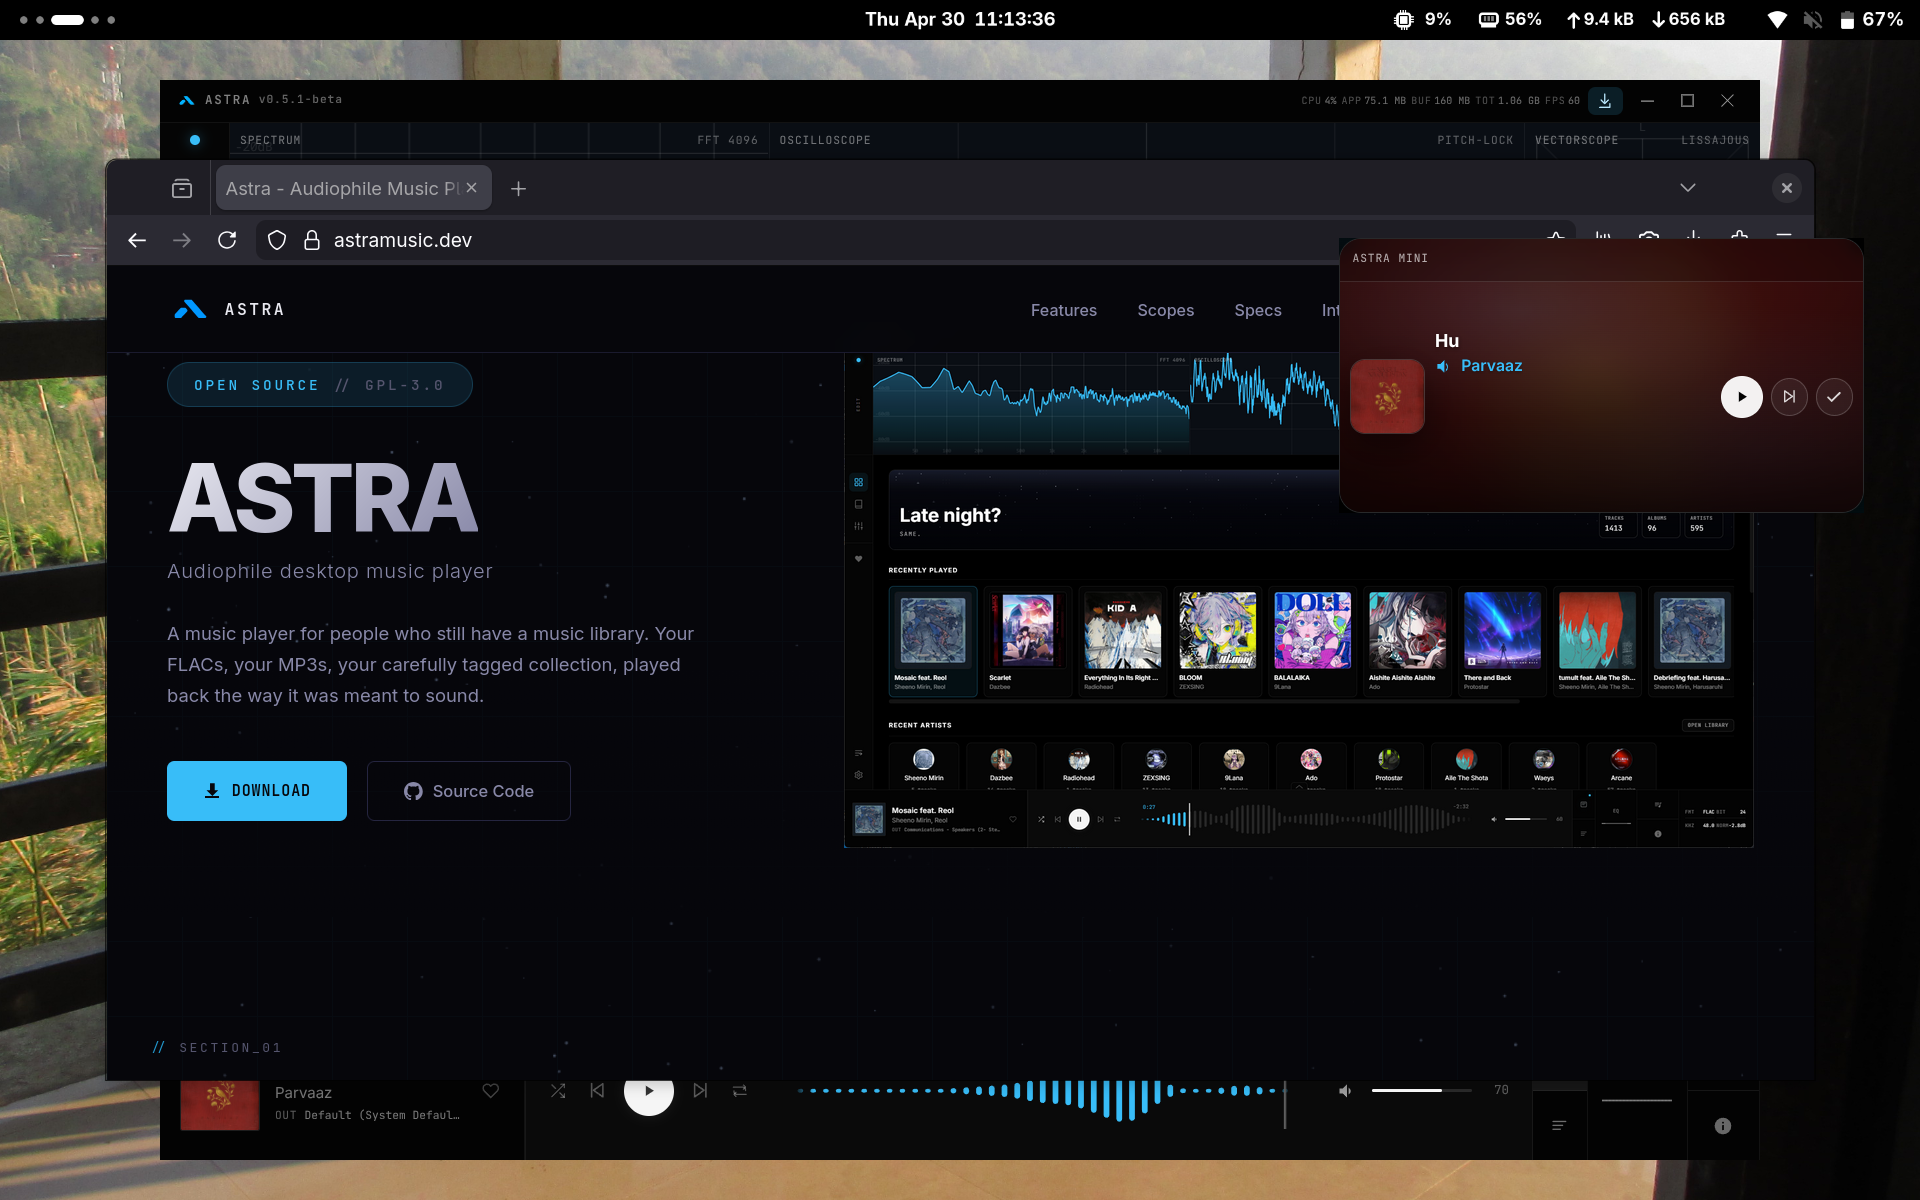This screenshot has height=1200, width=1920.
Task: Skip to next track in Astra bottom player
Action: coord(700,1091)
